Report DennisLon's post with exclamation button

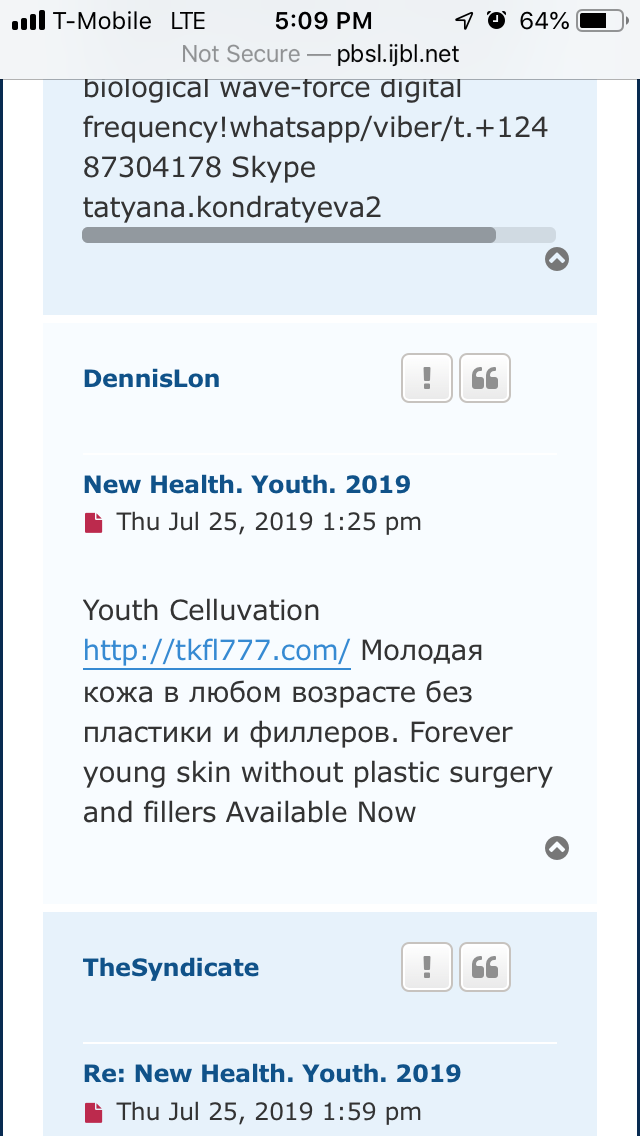click(427, 378)
